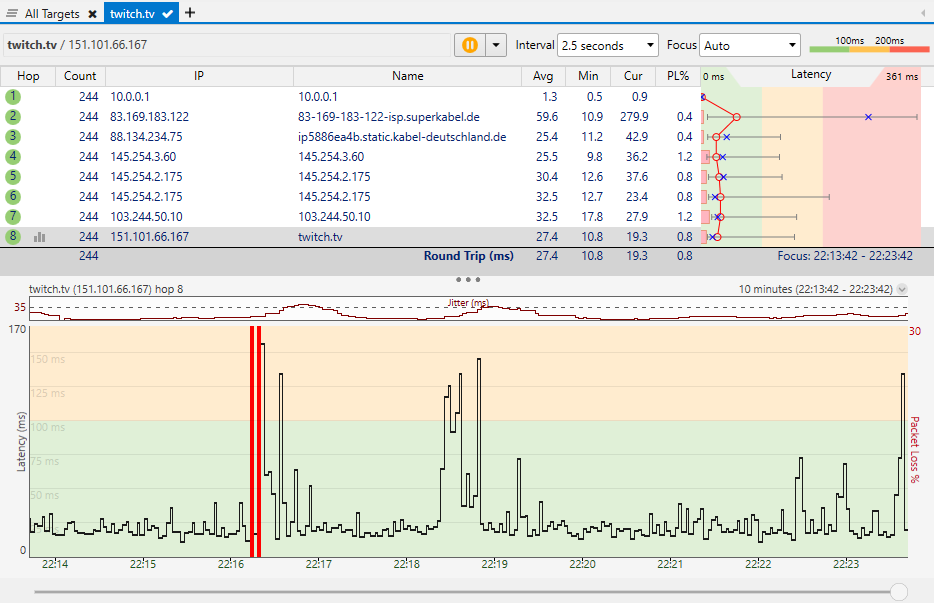Click the PL% column header

point(677,76)
